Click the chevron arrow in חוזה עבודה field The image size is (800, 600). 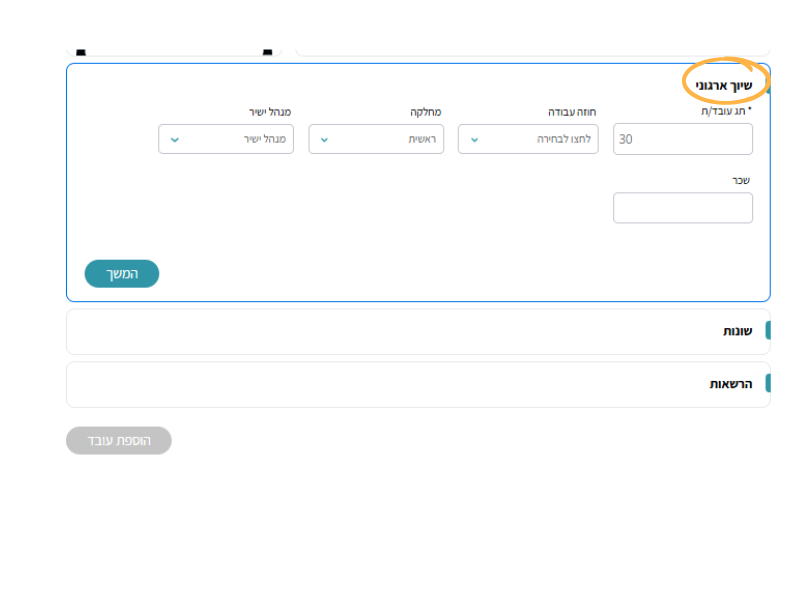point(474,139)
